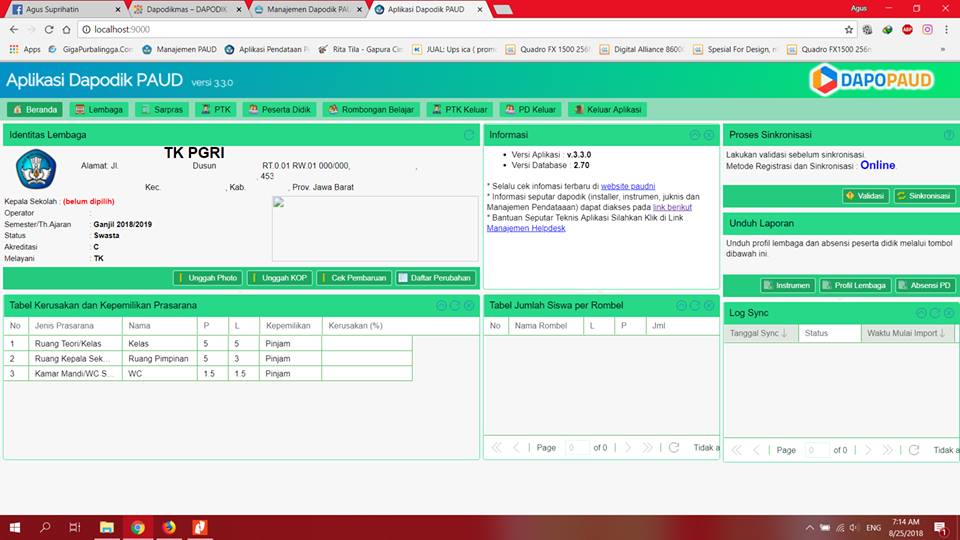Collapse the Informasi panel

click(695, 135)
